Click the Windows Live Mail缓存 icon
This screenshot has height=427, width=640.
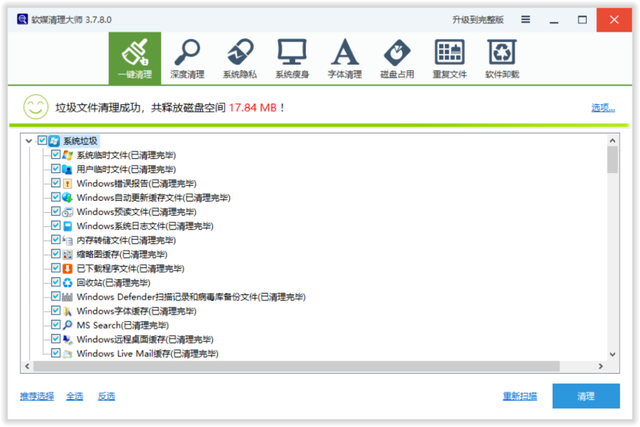coord(67,354)
